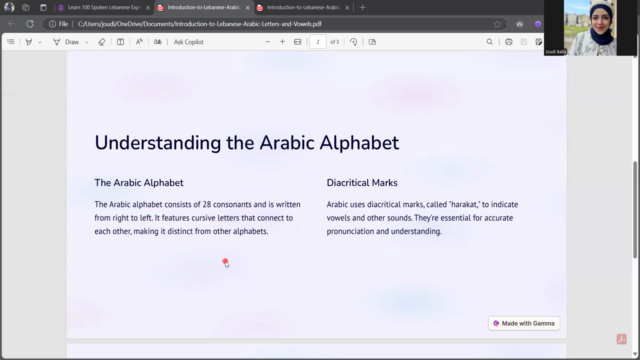Click the Made with Gamma badge

click(x=524, y=323)
